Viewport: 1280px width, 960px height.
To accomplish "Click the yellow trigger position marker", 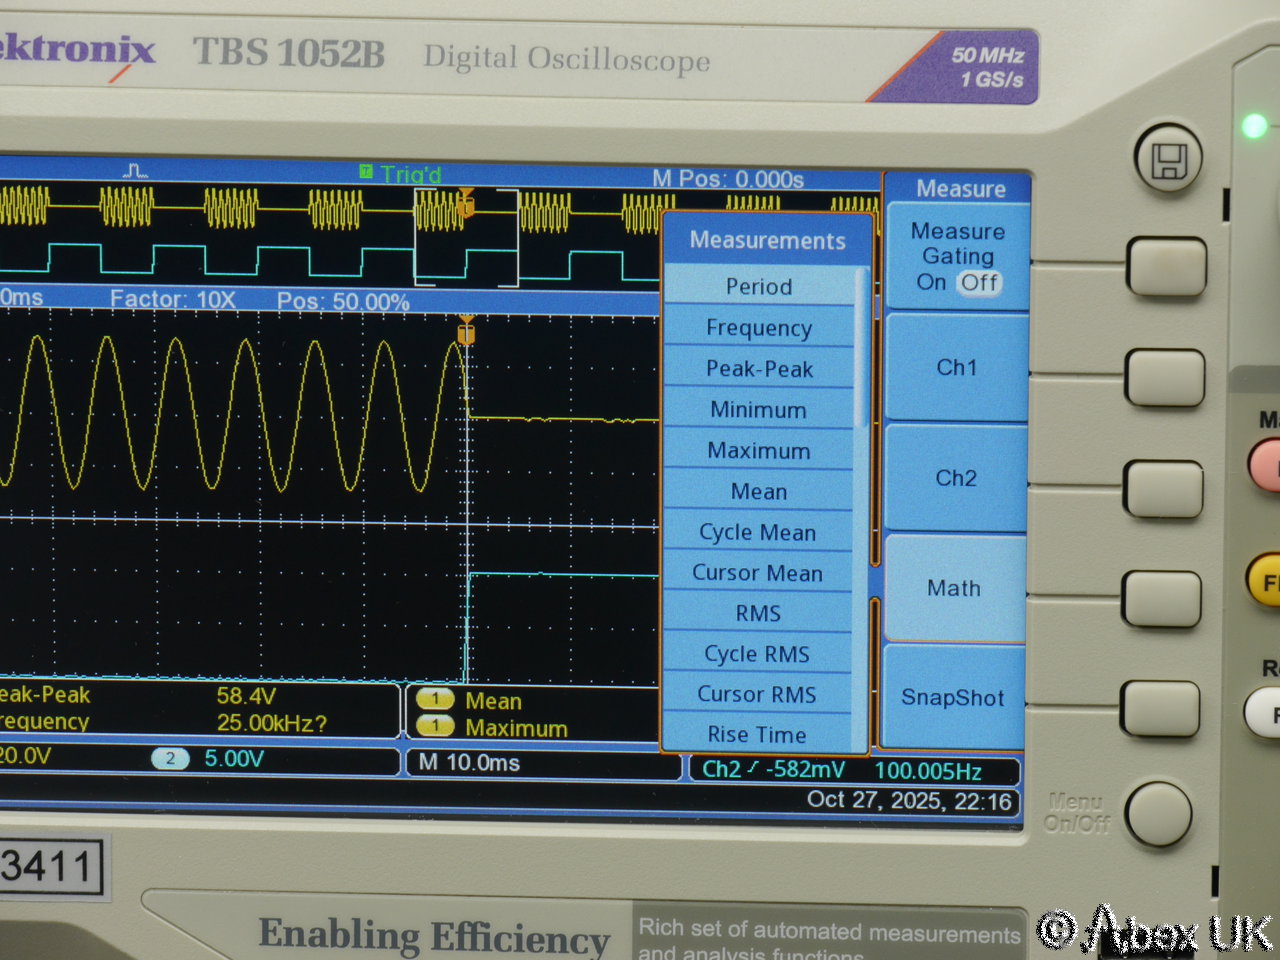I will click(466, 332).
